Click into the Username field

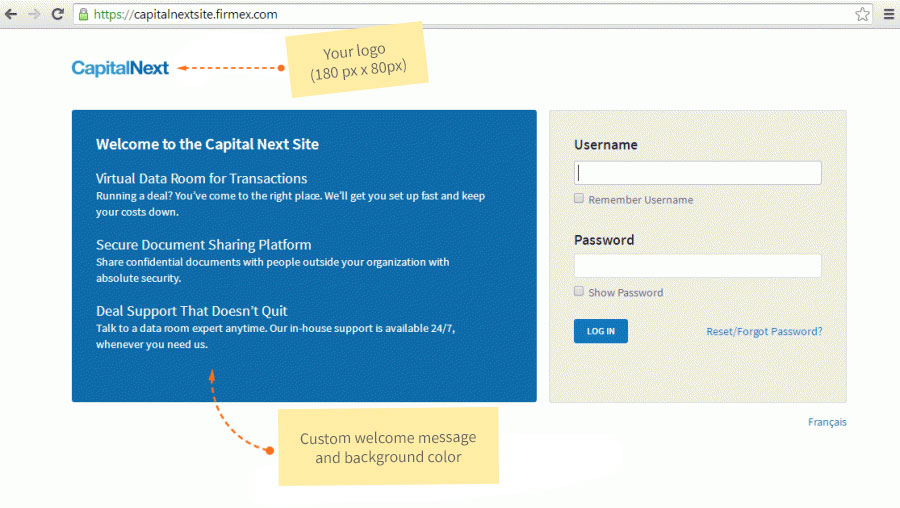[697, 173]
